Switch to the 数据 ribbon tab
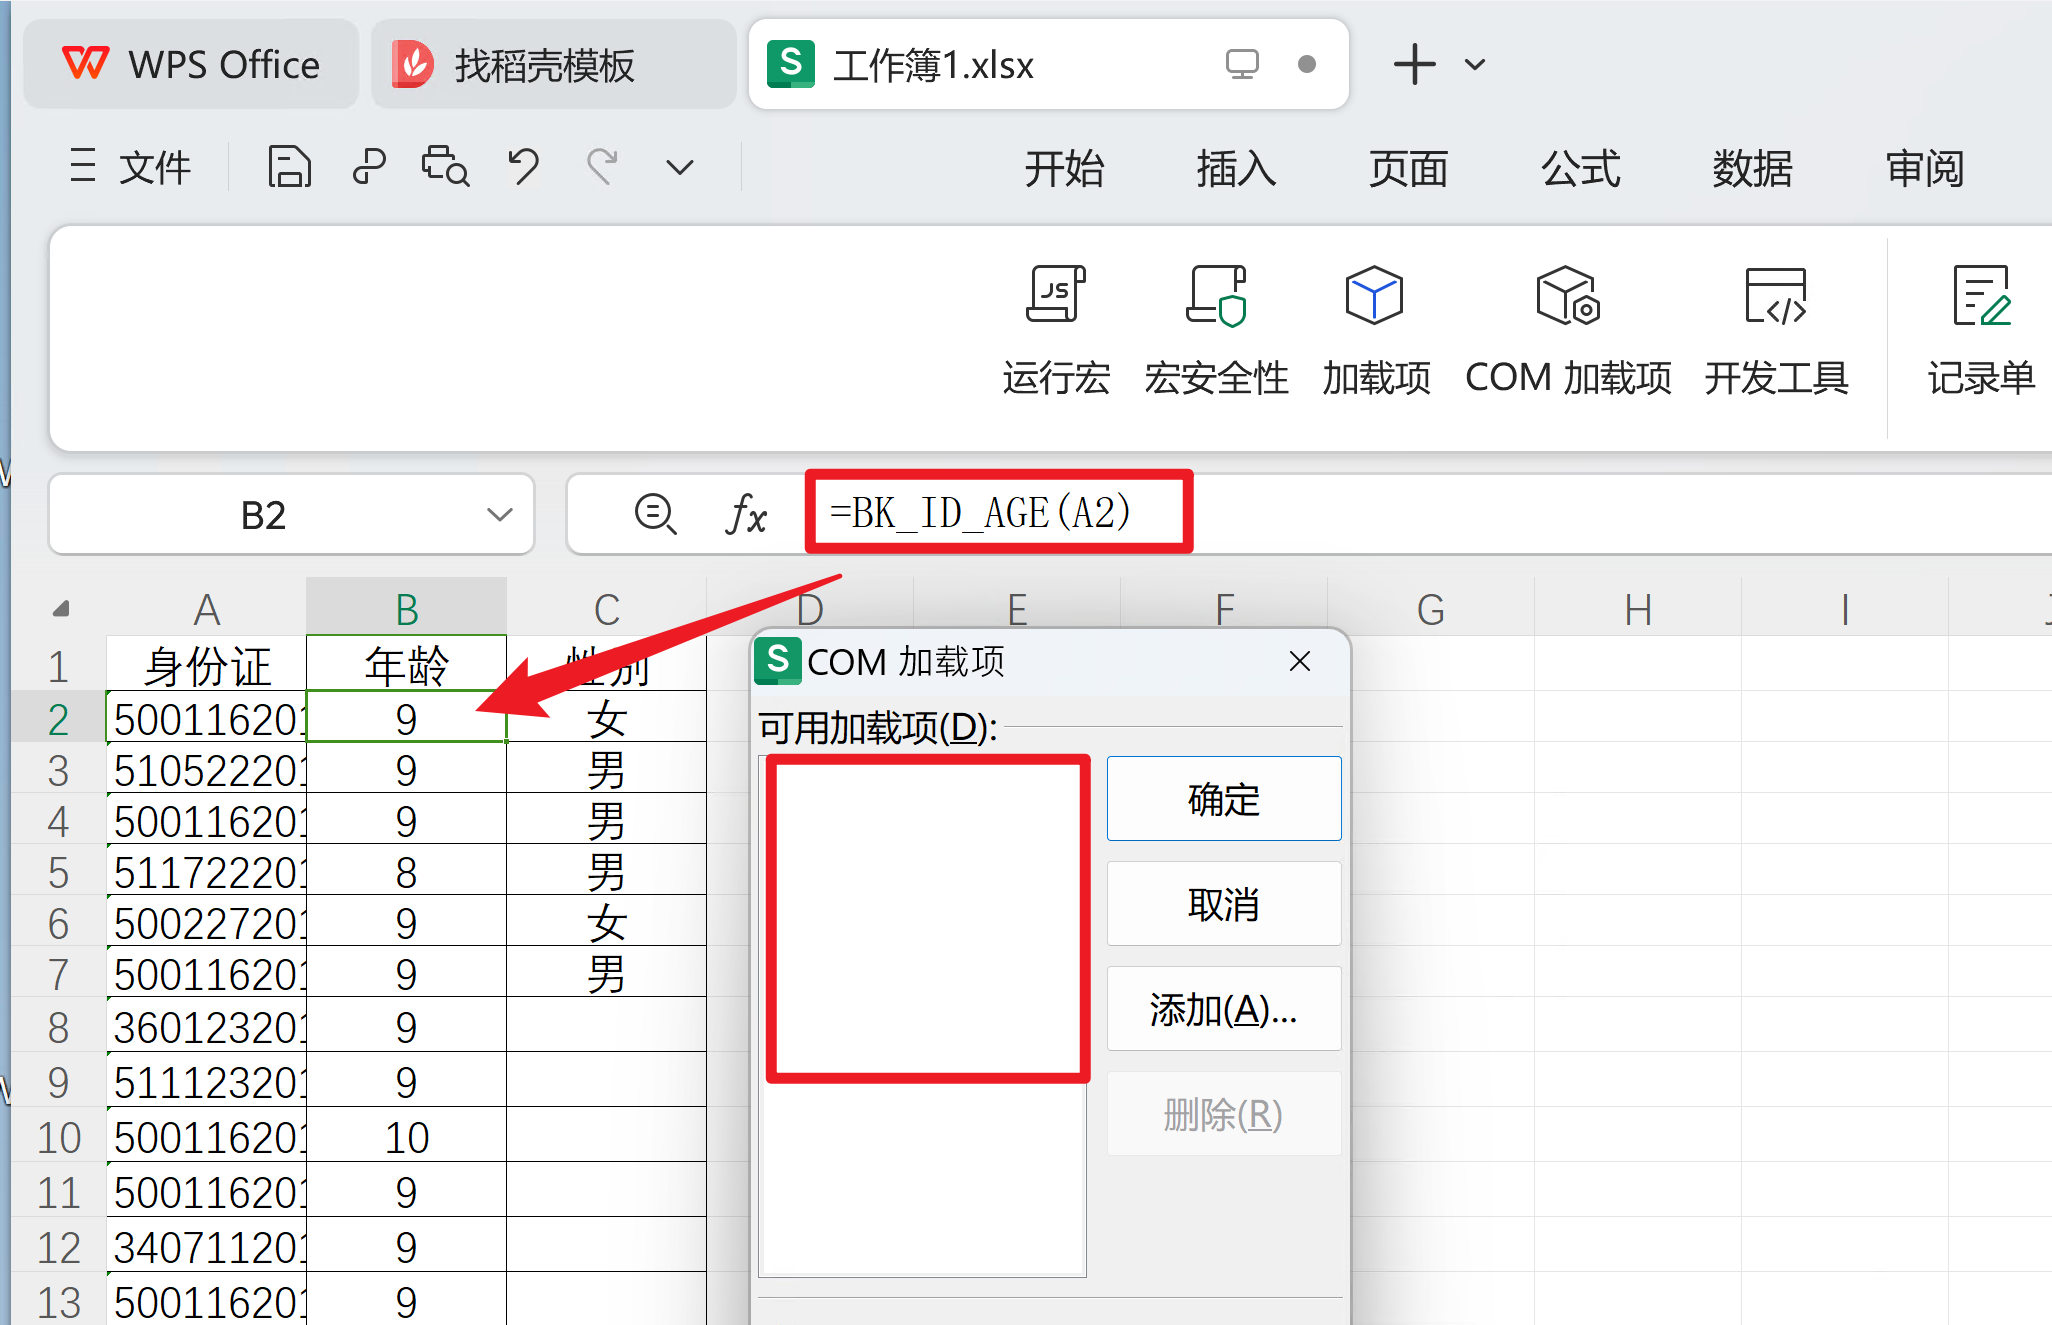This screenshot has height=1325, width=2052. pos(1752,168)
